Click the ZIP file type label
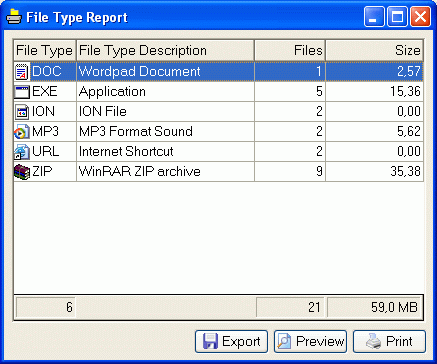The height and width of the screenshot is (364, 437). point(42,171)
